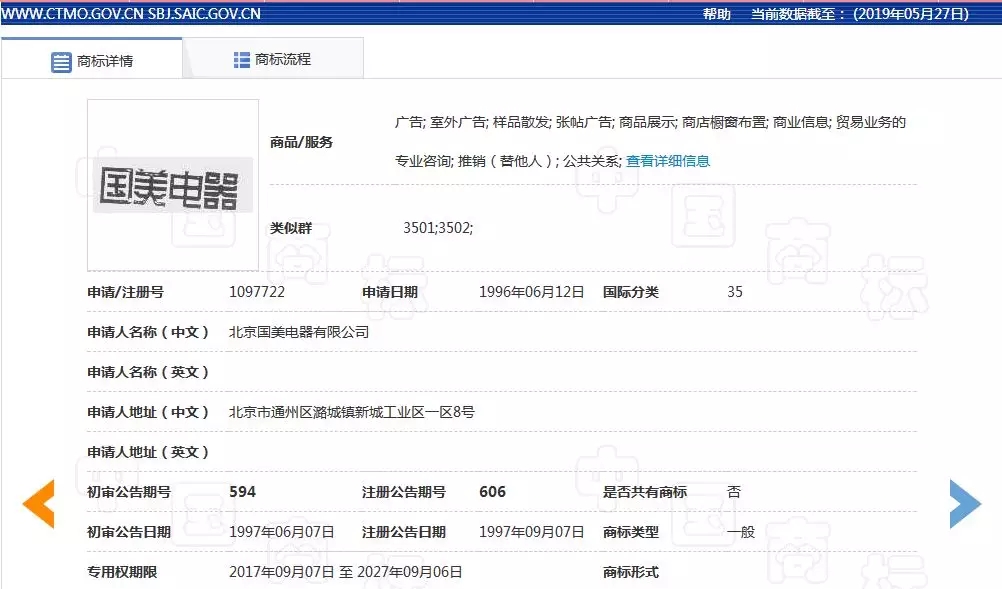
Task: Go to next record with blue arrow
Action: (965, 504)
